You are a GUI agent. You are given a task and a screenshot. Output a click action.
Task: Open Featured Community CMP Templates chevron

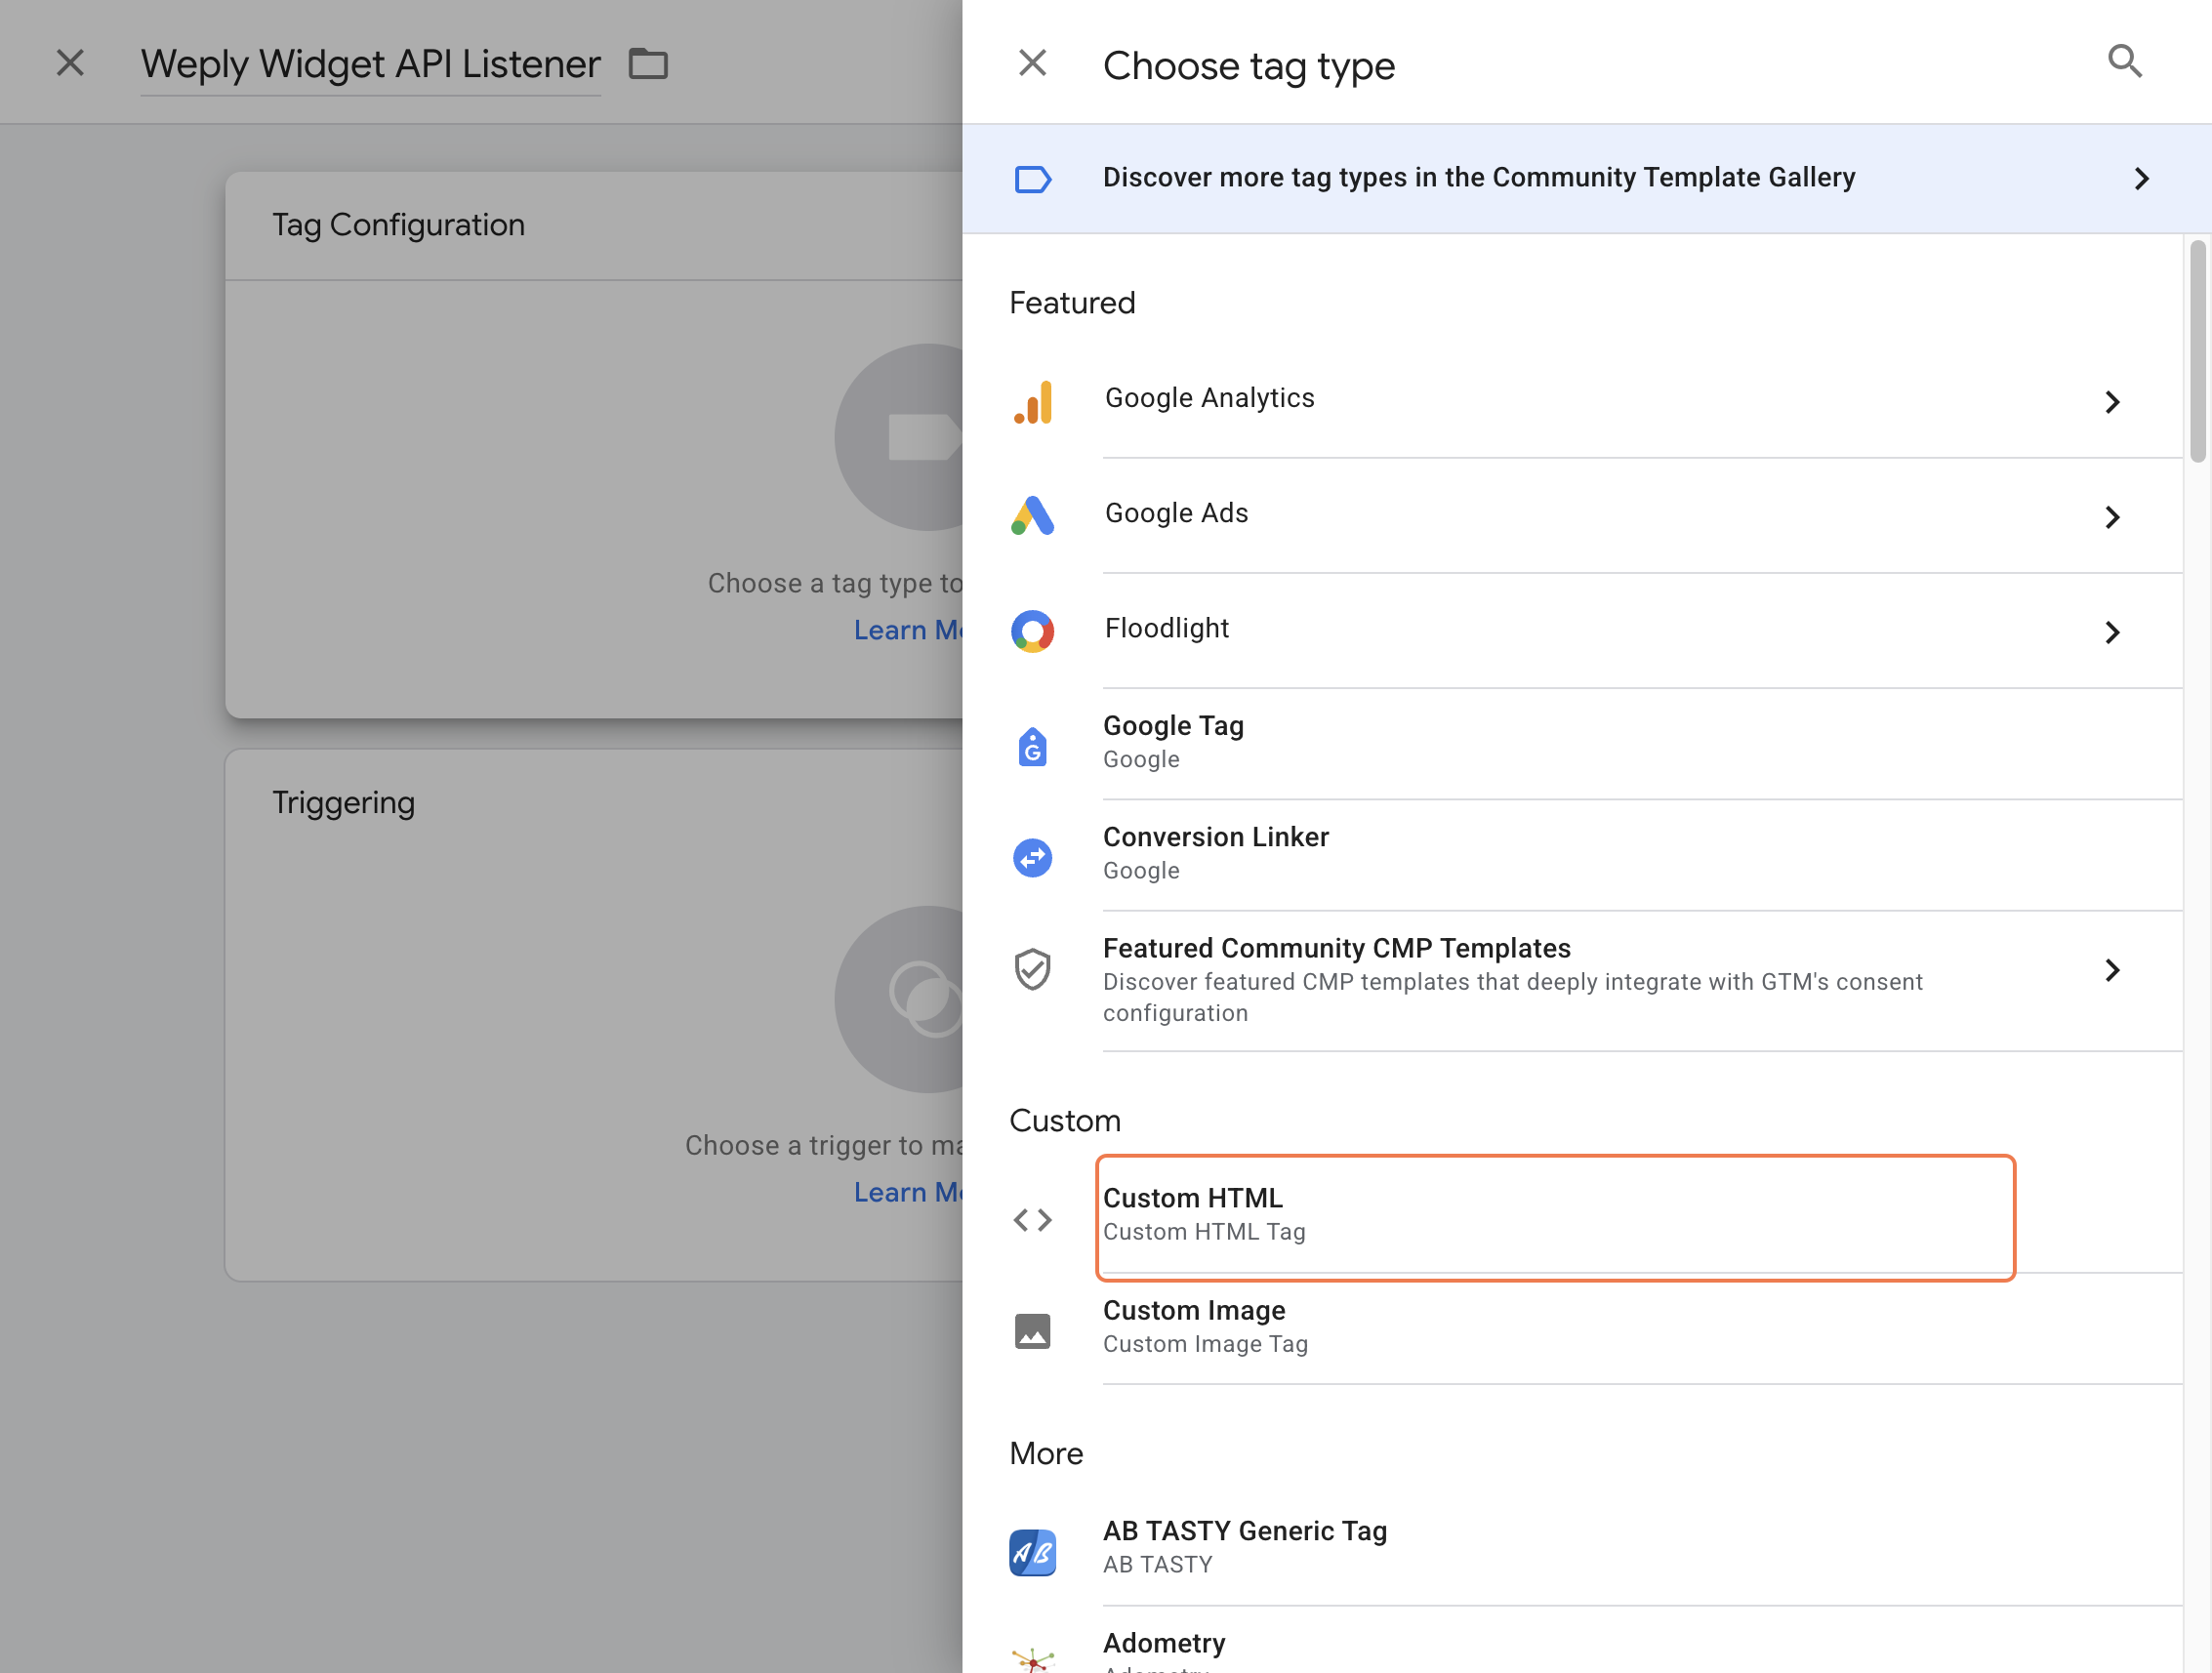tap(2111, 970)
